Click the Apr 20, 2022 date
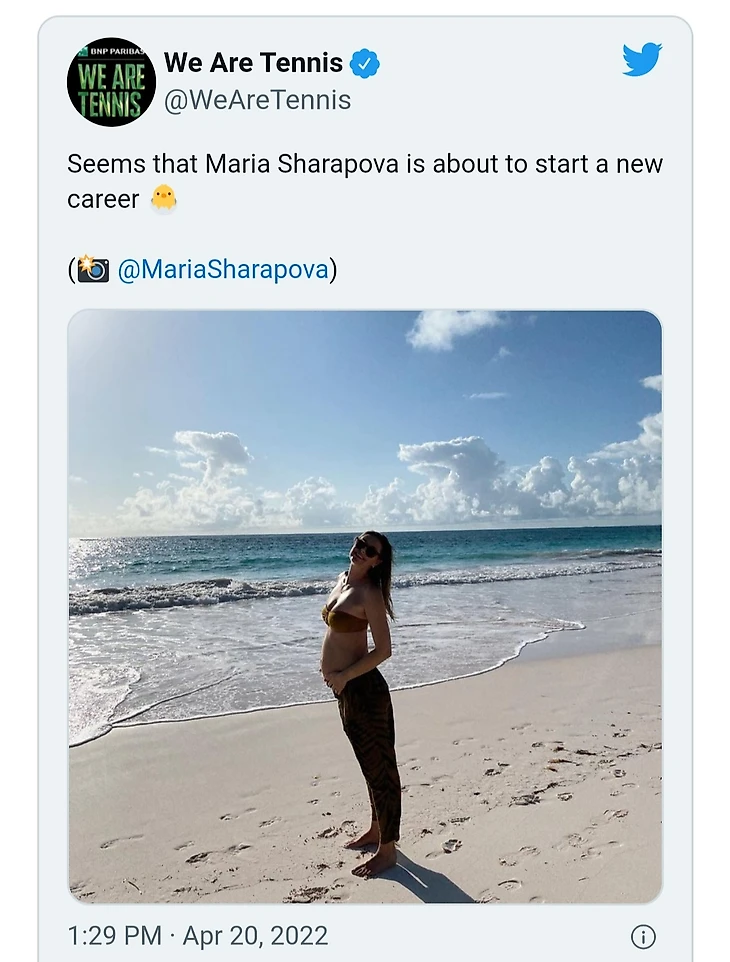This screenshot has height=962, width=730. pyautogui.click(x=255, y=936)
